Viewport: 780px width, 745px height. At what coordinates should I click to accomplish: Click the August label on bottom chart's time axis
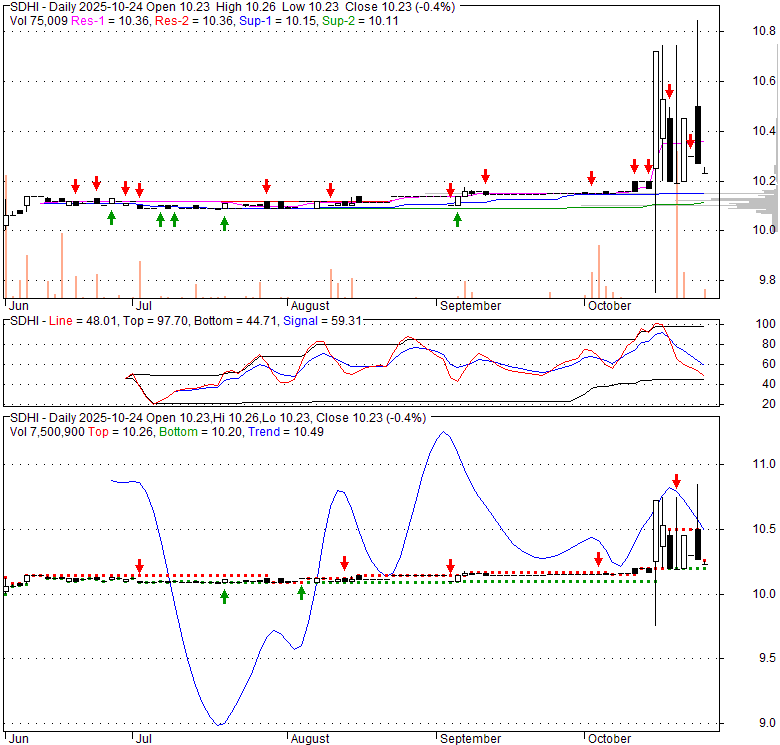(x=309, y=738)
